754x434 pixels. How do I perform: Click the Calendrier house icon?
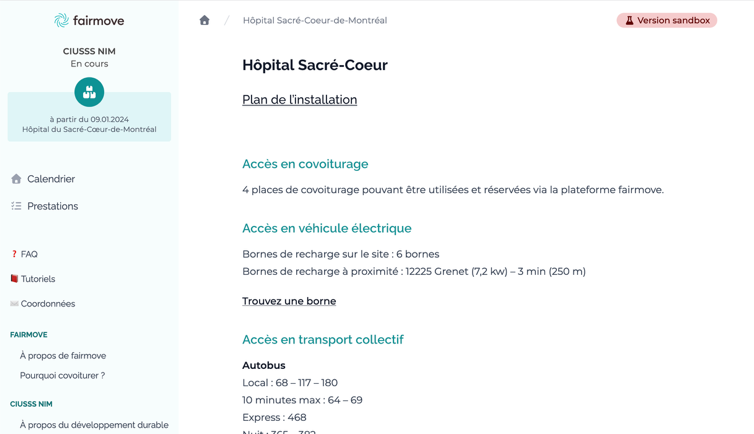click(16, 179)
